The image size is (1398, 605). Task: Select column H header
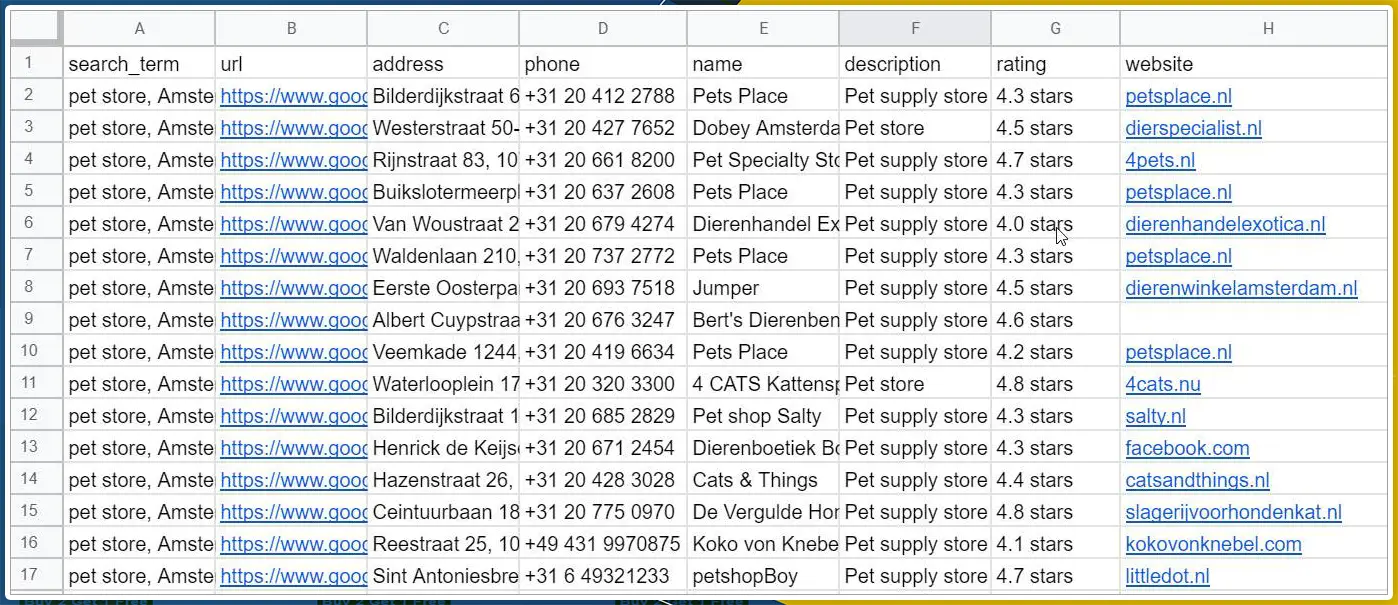click(x=1267, y=29)
